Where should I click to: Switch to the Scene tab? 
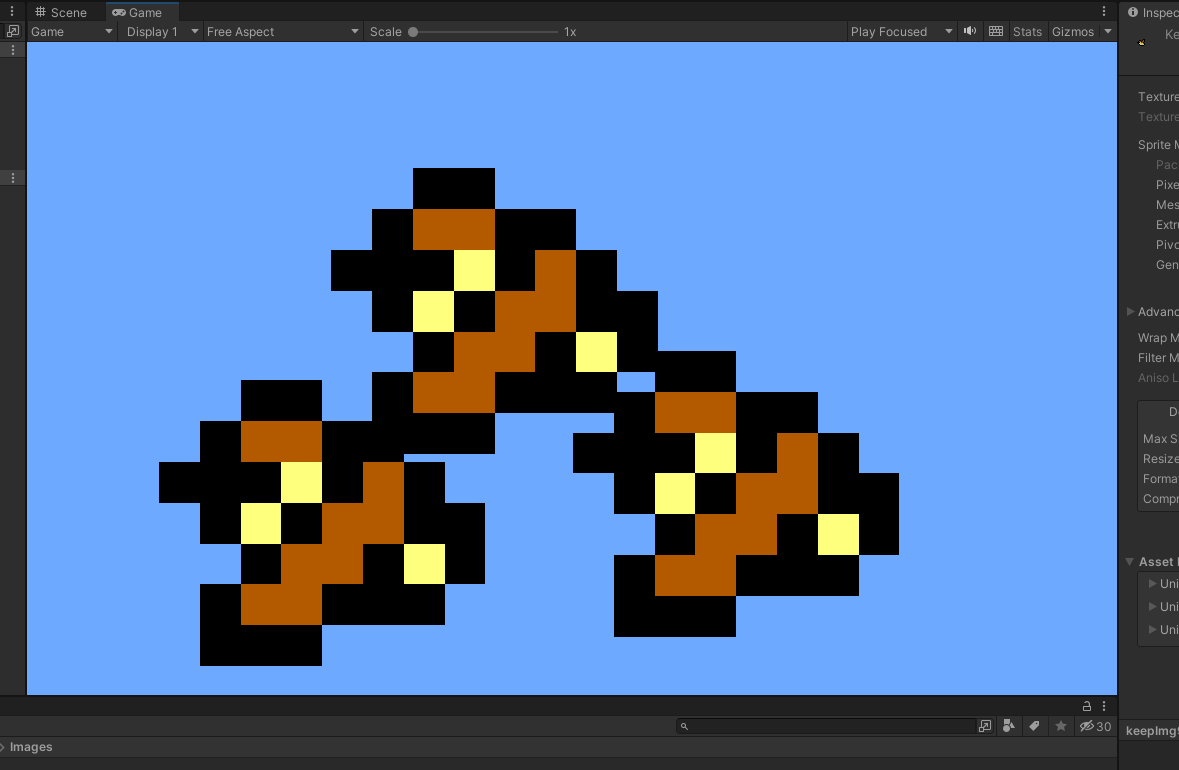pos(61,12)
